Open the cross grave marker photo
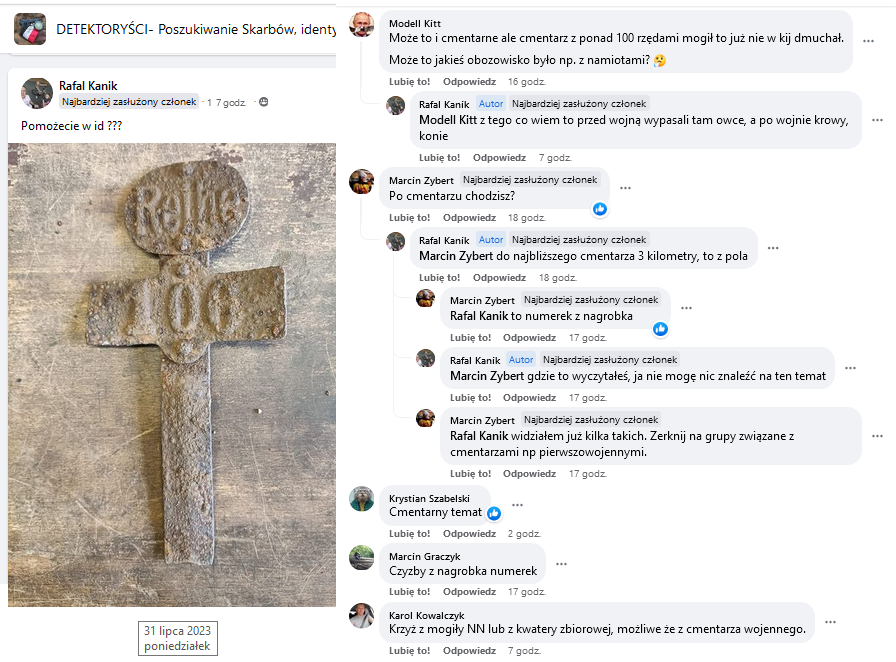896x662 pixels. 172,374
